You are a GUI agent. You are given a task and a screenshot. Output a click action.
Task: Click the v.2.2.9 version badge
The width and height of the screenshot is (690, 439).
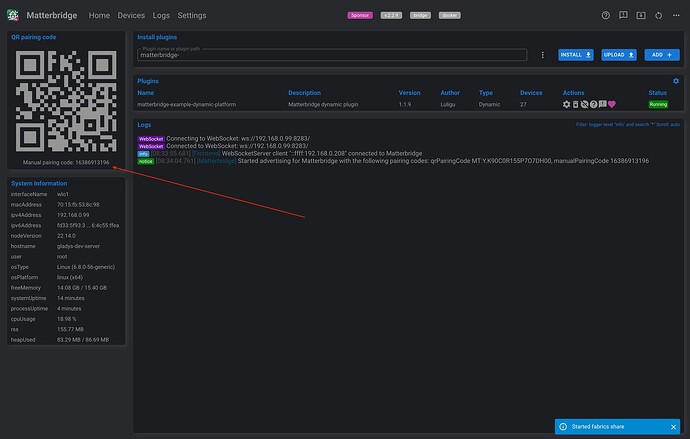[x=391, y=15]
